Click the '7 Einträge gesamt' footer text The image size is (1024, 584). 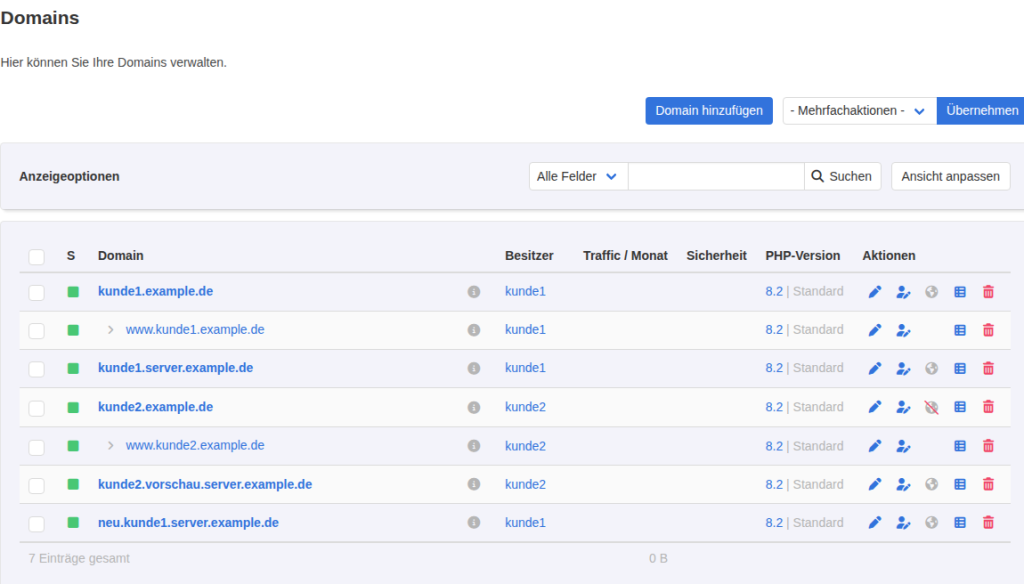point(79,559)
